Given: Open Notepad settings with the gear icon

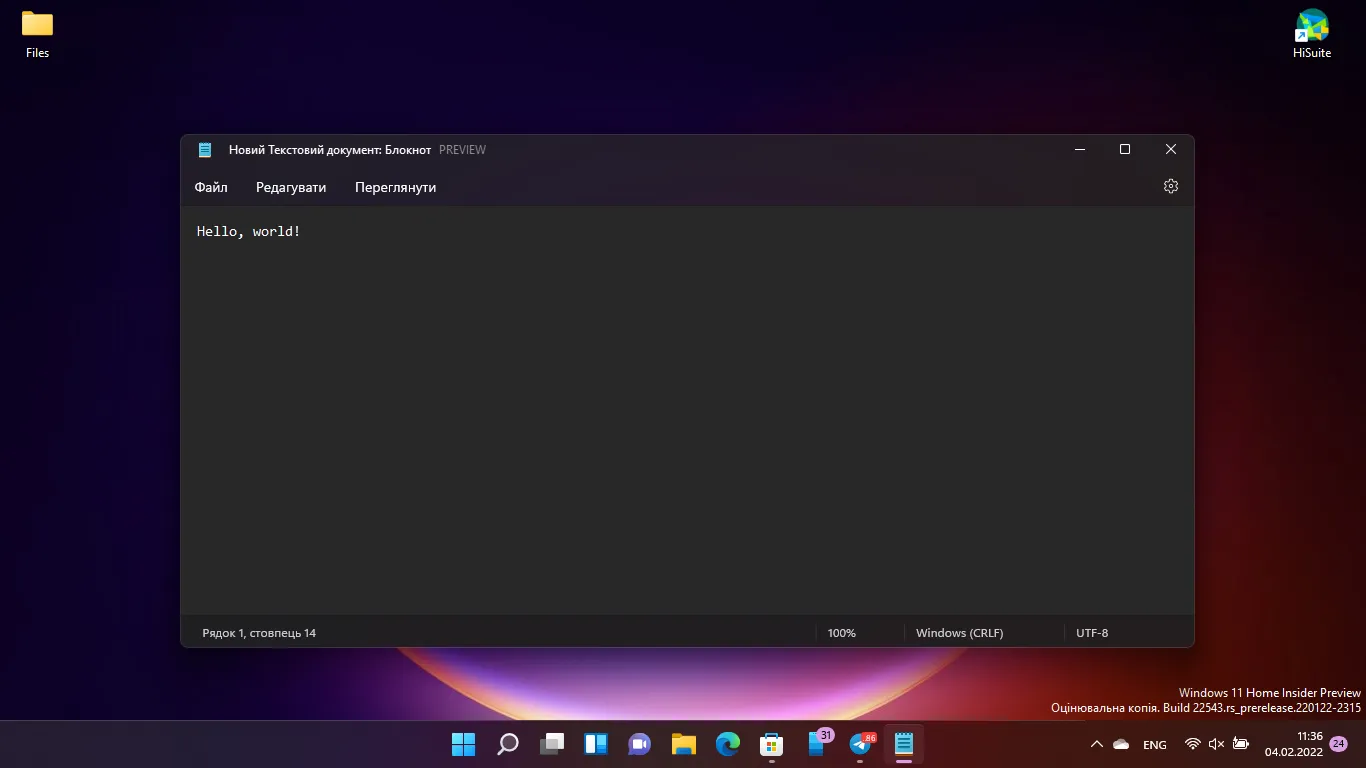Looking at the screenshot, I should pos(1170,186).
